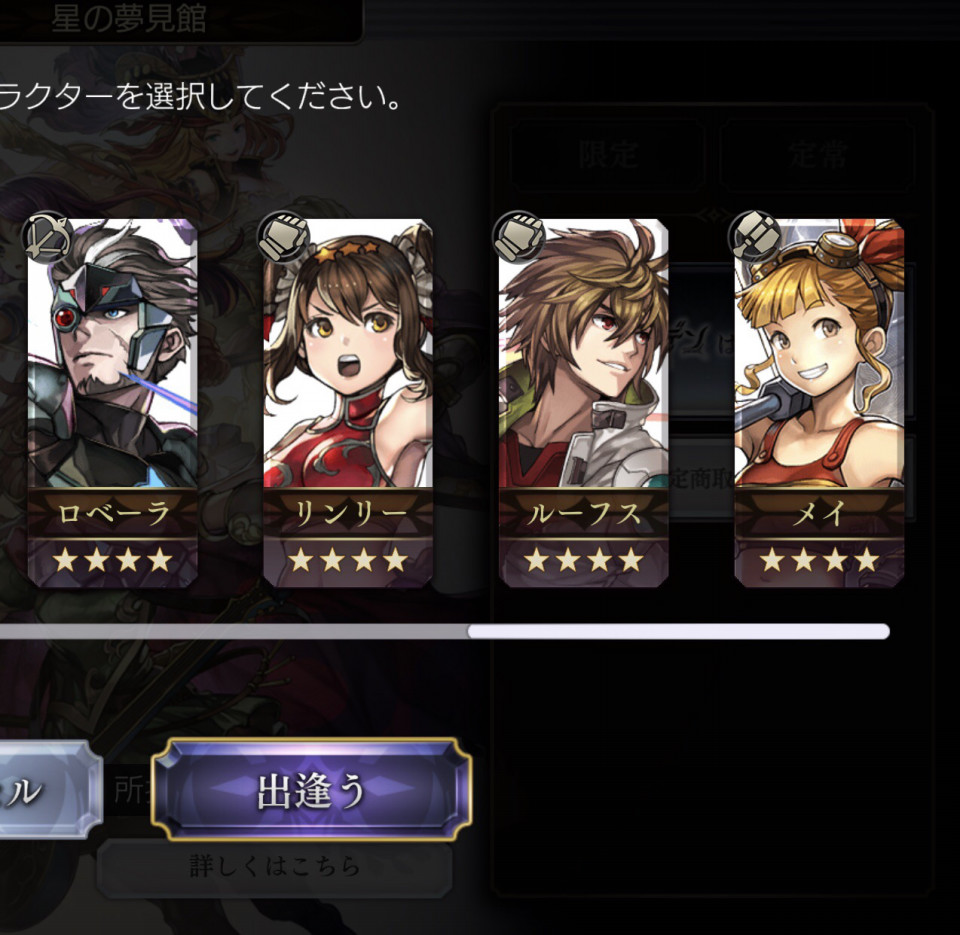This screenshot has height=935, width=960.
Task: Open the 詳しくはこちら details link
Action: pyautogui.click(x=275, y=866)
